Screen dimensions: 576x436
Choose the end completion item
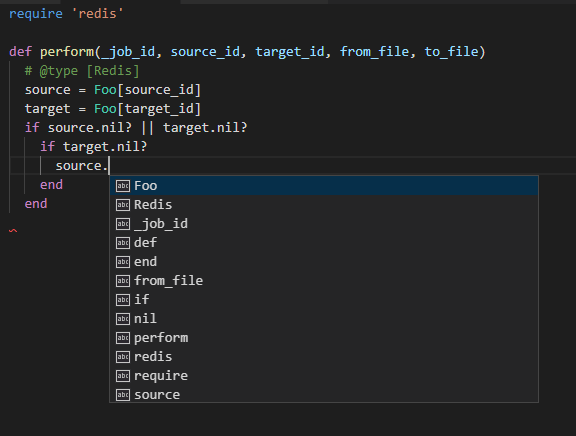[x=324, y=262]
